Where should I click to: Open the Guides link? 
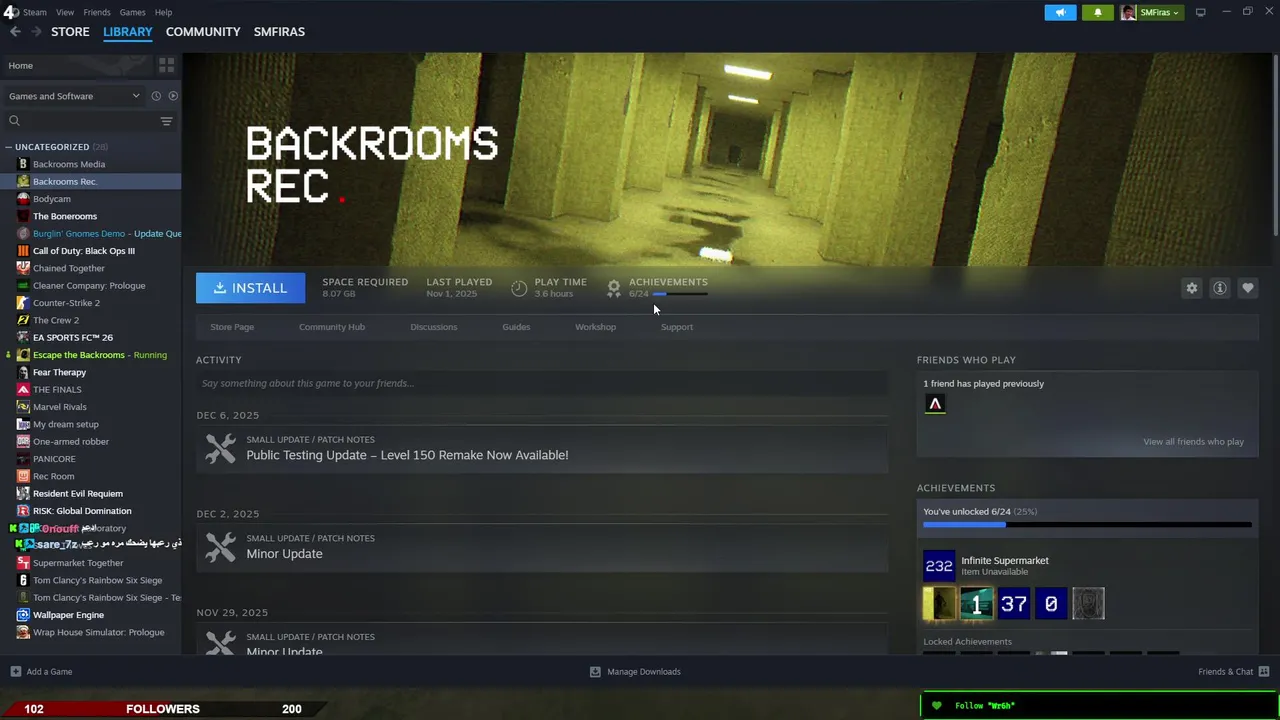pos(516,327)
